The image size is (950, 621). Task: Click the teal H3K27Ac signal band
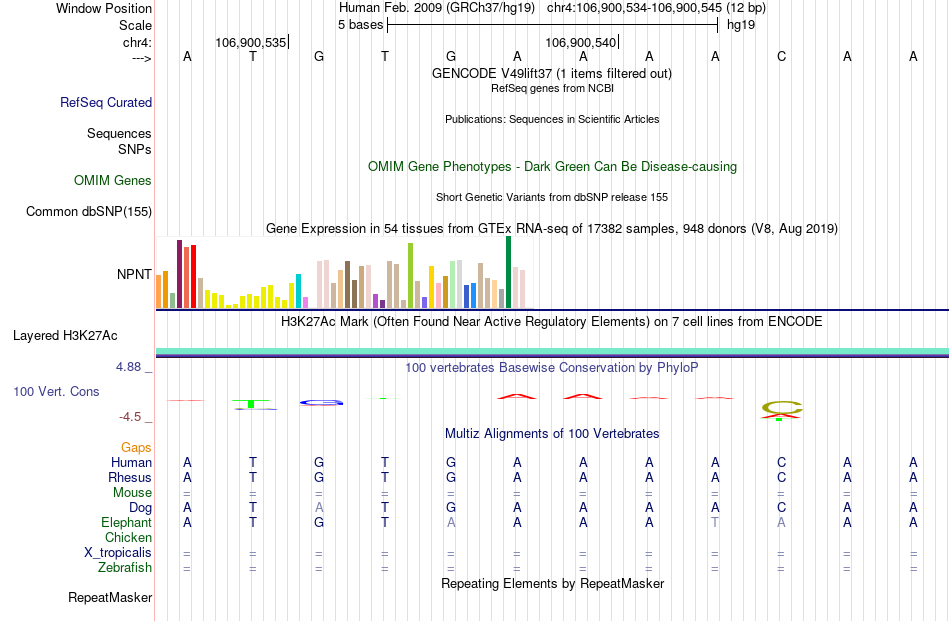[552, 351]
